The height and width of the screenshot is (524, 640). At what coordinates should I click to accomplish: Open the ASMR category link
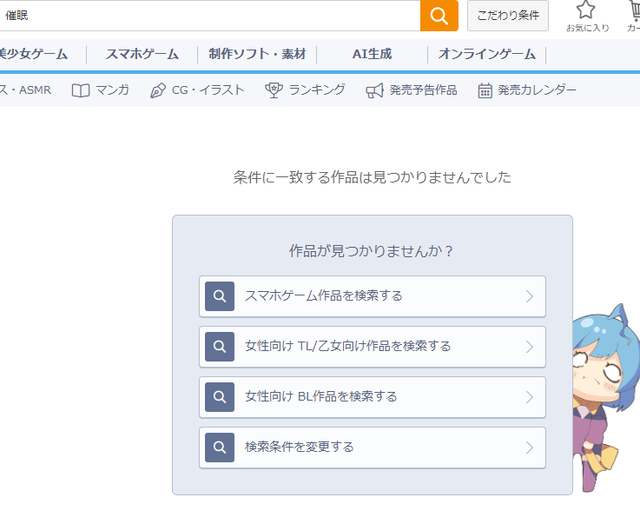25,90
